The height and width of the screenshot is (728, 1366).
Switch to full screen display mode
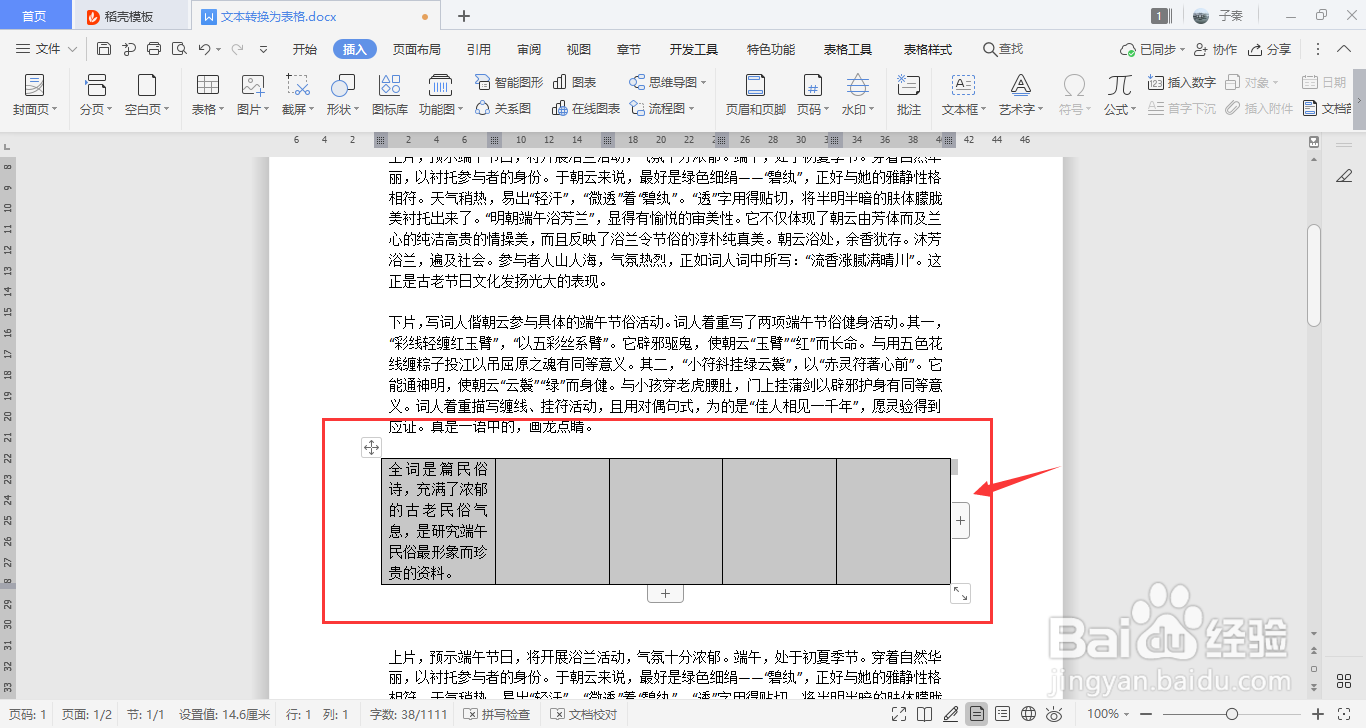(899, 714)
